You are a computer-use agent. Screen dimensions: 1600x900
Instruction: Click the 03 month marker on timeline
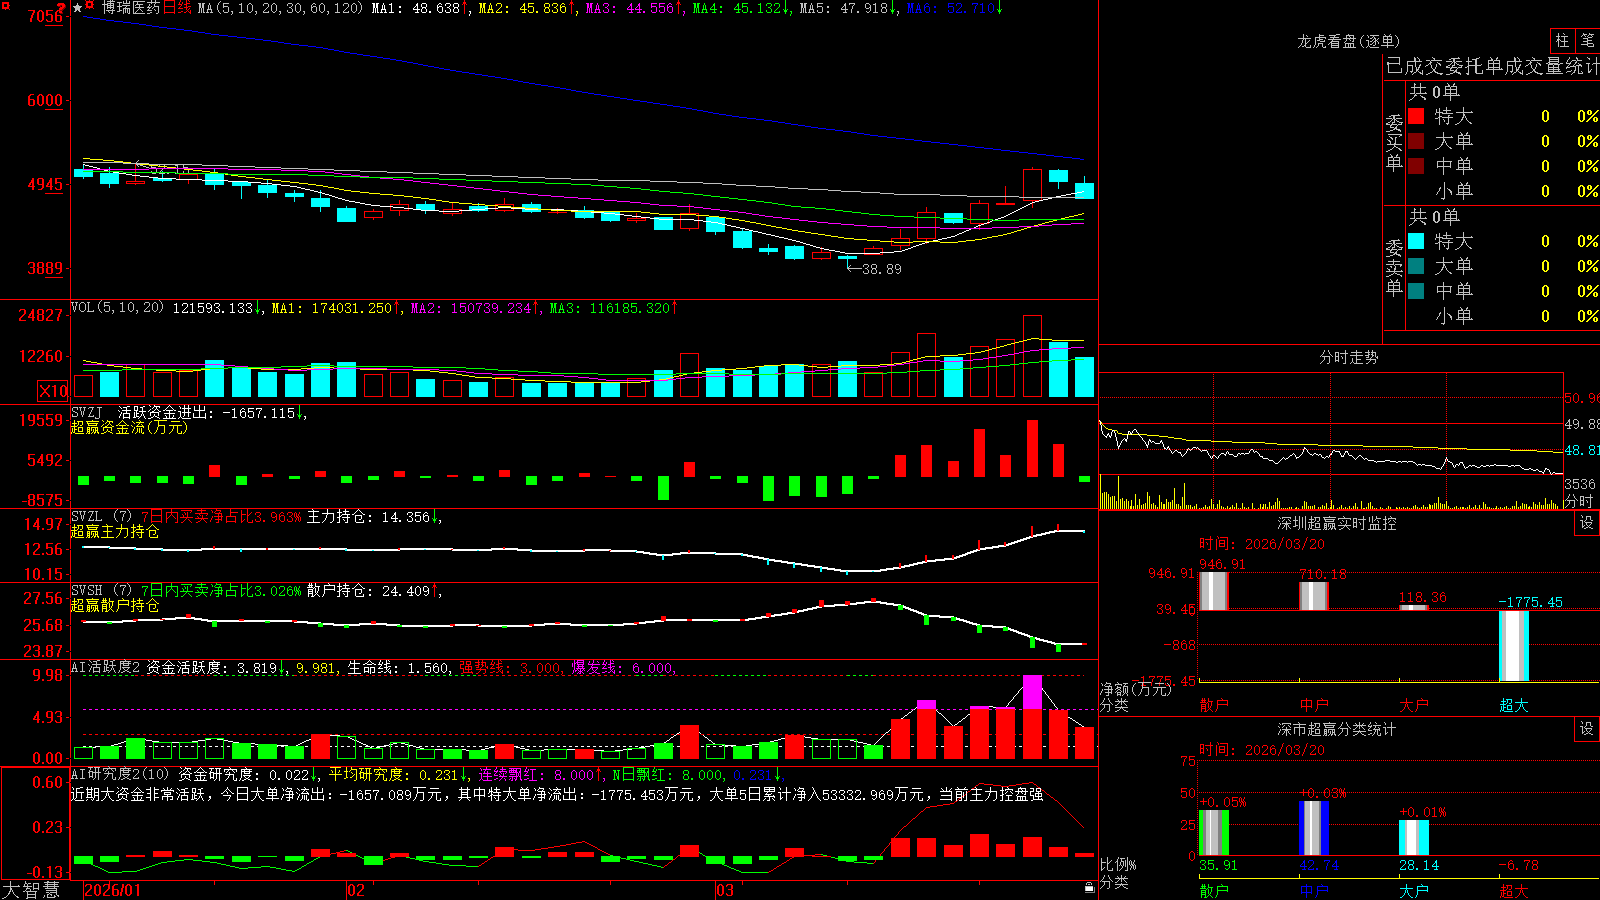click(725, 890)
